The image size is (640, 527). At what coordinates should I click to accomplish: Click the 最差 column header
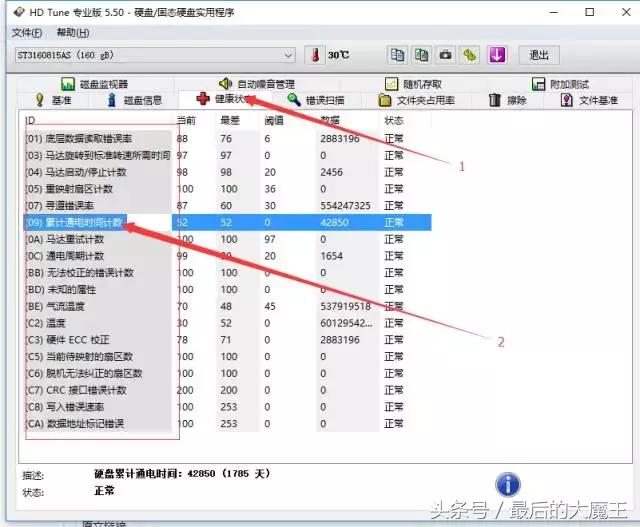pyautogui.click(x=230, y=120)
